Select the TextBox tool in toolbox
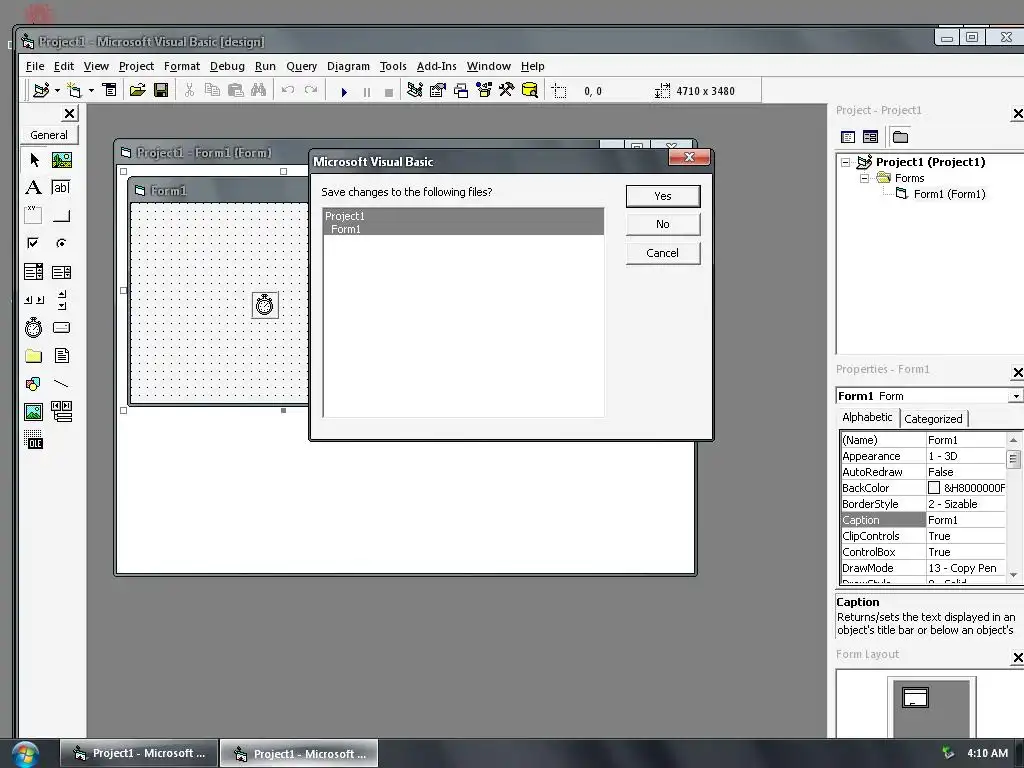 coord(61,188)
